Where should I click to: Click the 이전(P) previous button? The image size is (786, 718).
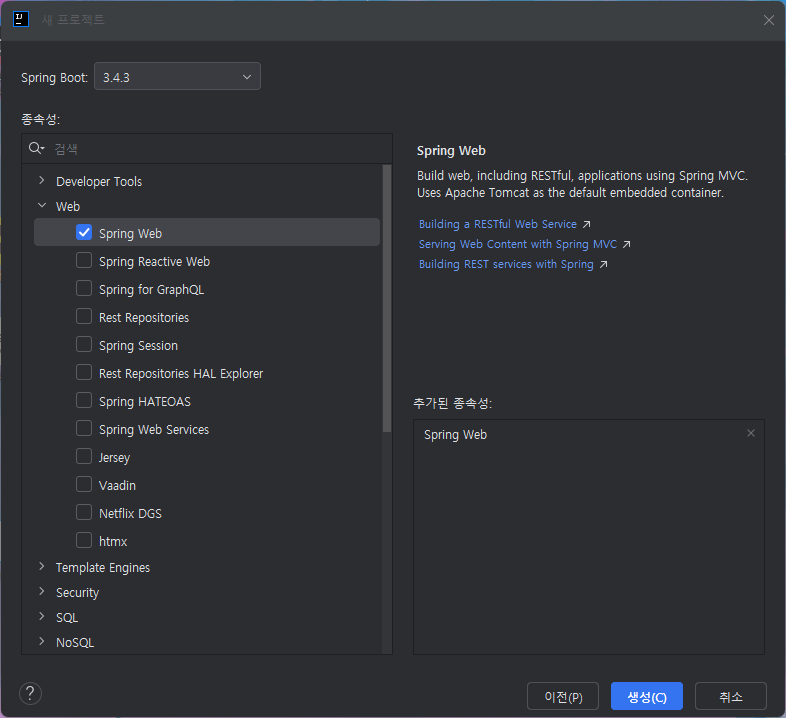click(x=563, y=696)
